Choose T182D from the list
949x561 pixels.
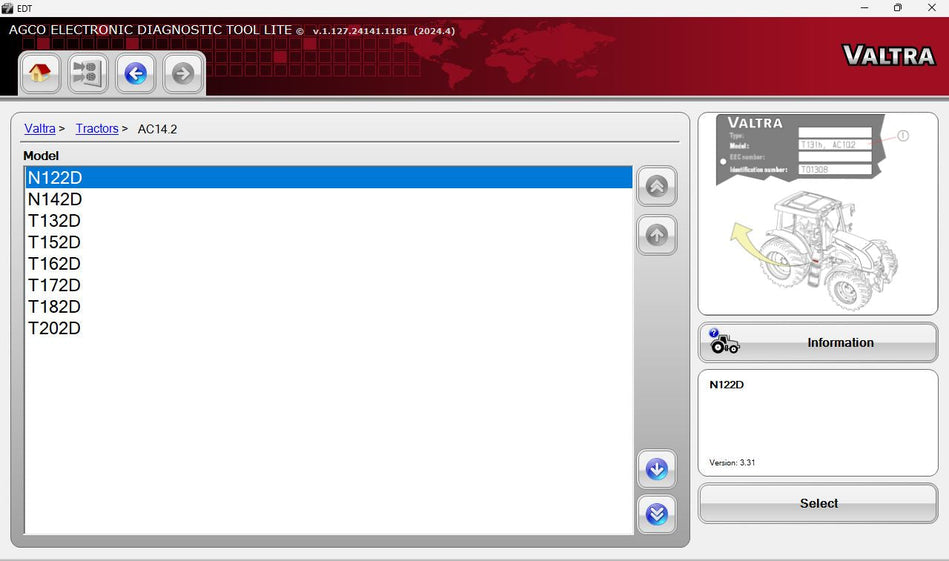pos(55,307)
